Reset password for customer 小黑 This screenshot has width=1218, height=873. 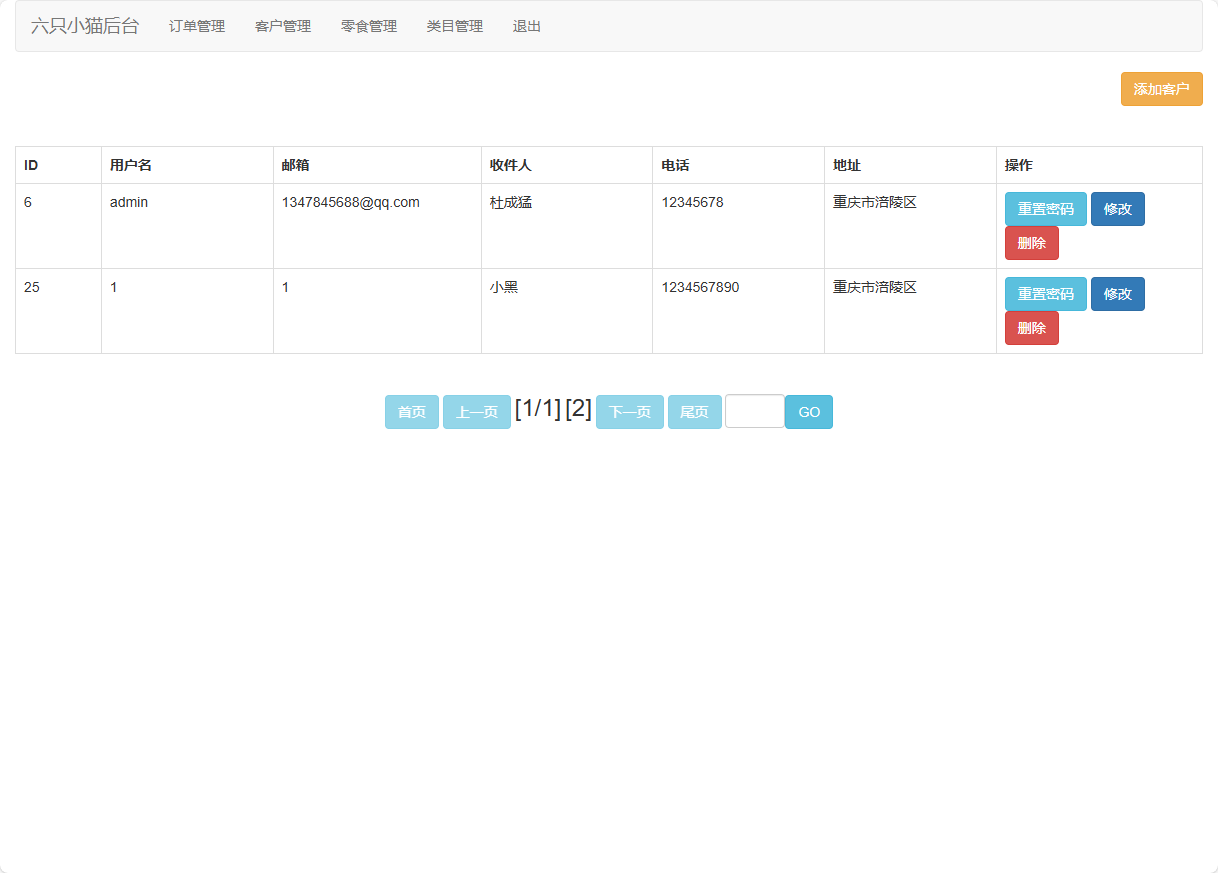click(x=1045, y=294)
